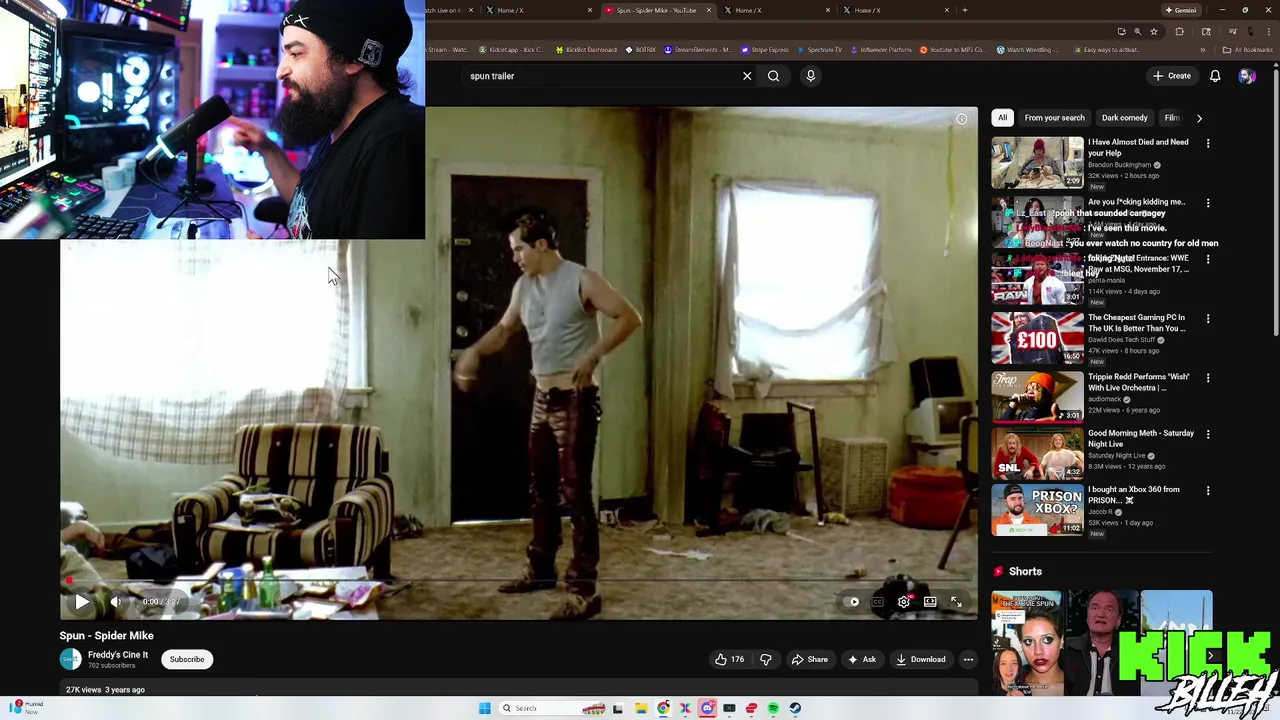Open the Extensions puzzle icon
Viewport: 1280px width, 720px height.
(x=1179, y=32)
